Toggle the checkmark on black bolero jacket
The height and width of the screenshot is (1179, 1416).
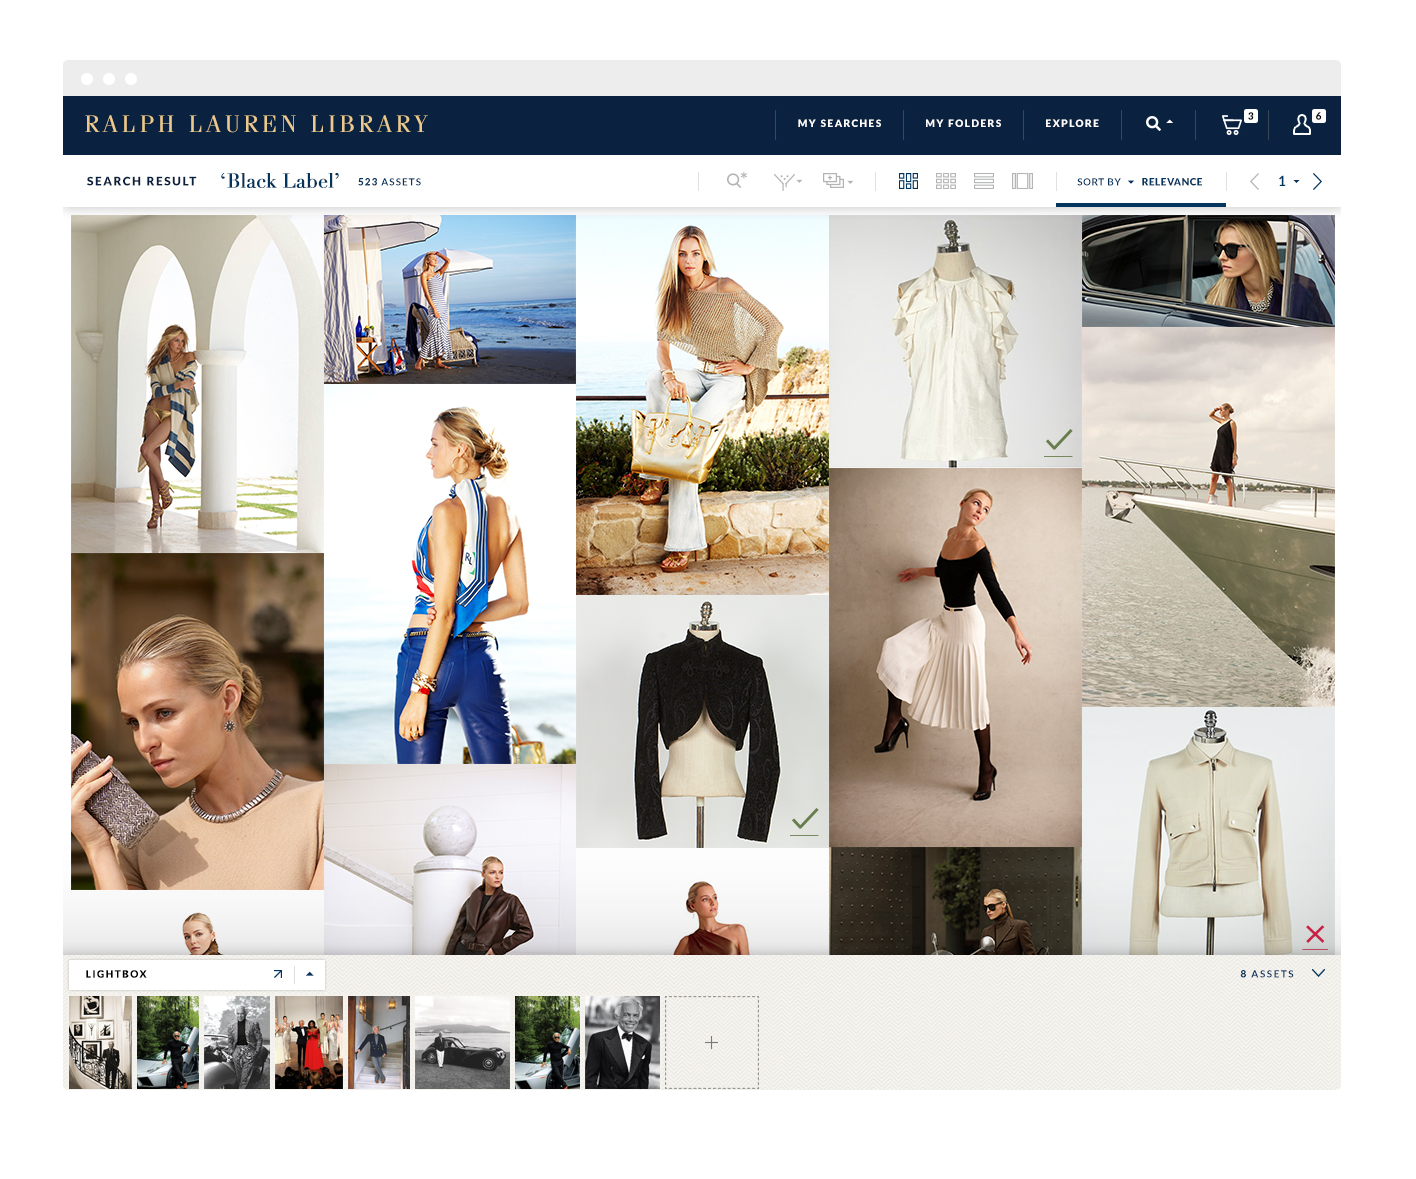(805, 821)
